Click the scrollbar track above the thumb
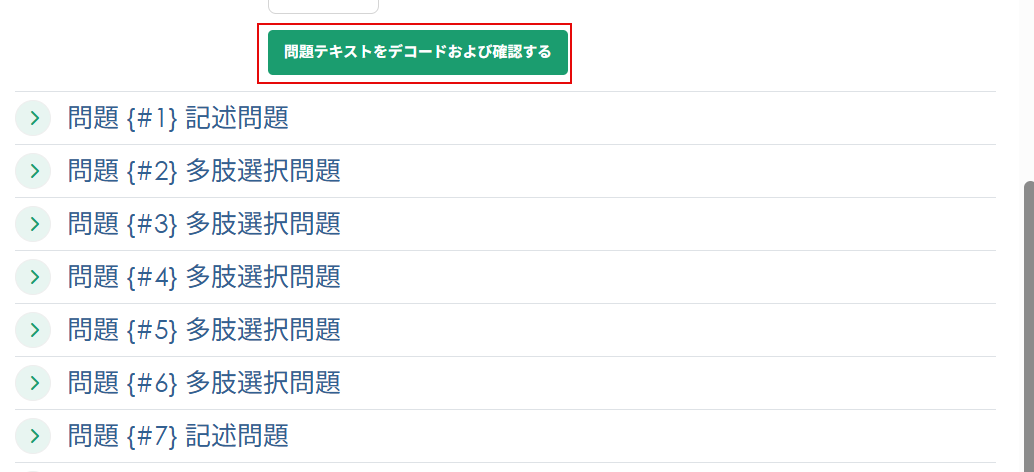This screenshot has height=472, width=1034. [1027, 90]
